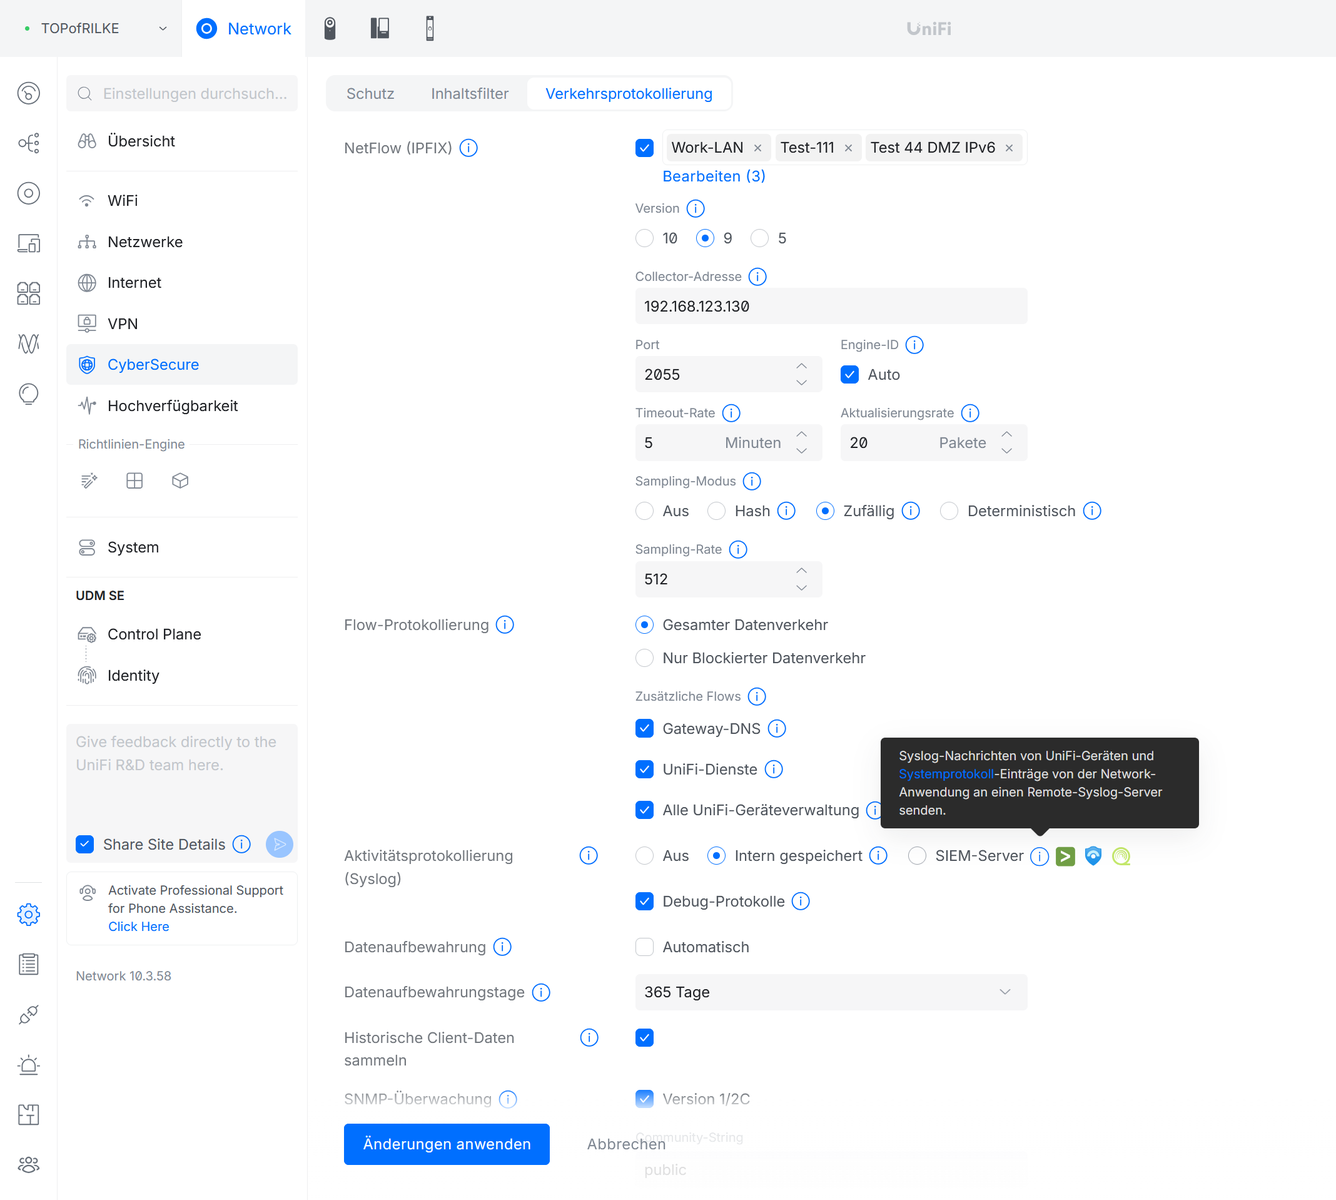The image size is (1336, 1200).
Task: Increase the Aktualisierungsrate packets
Action: (x=1007, y=434)
